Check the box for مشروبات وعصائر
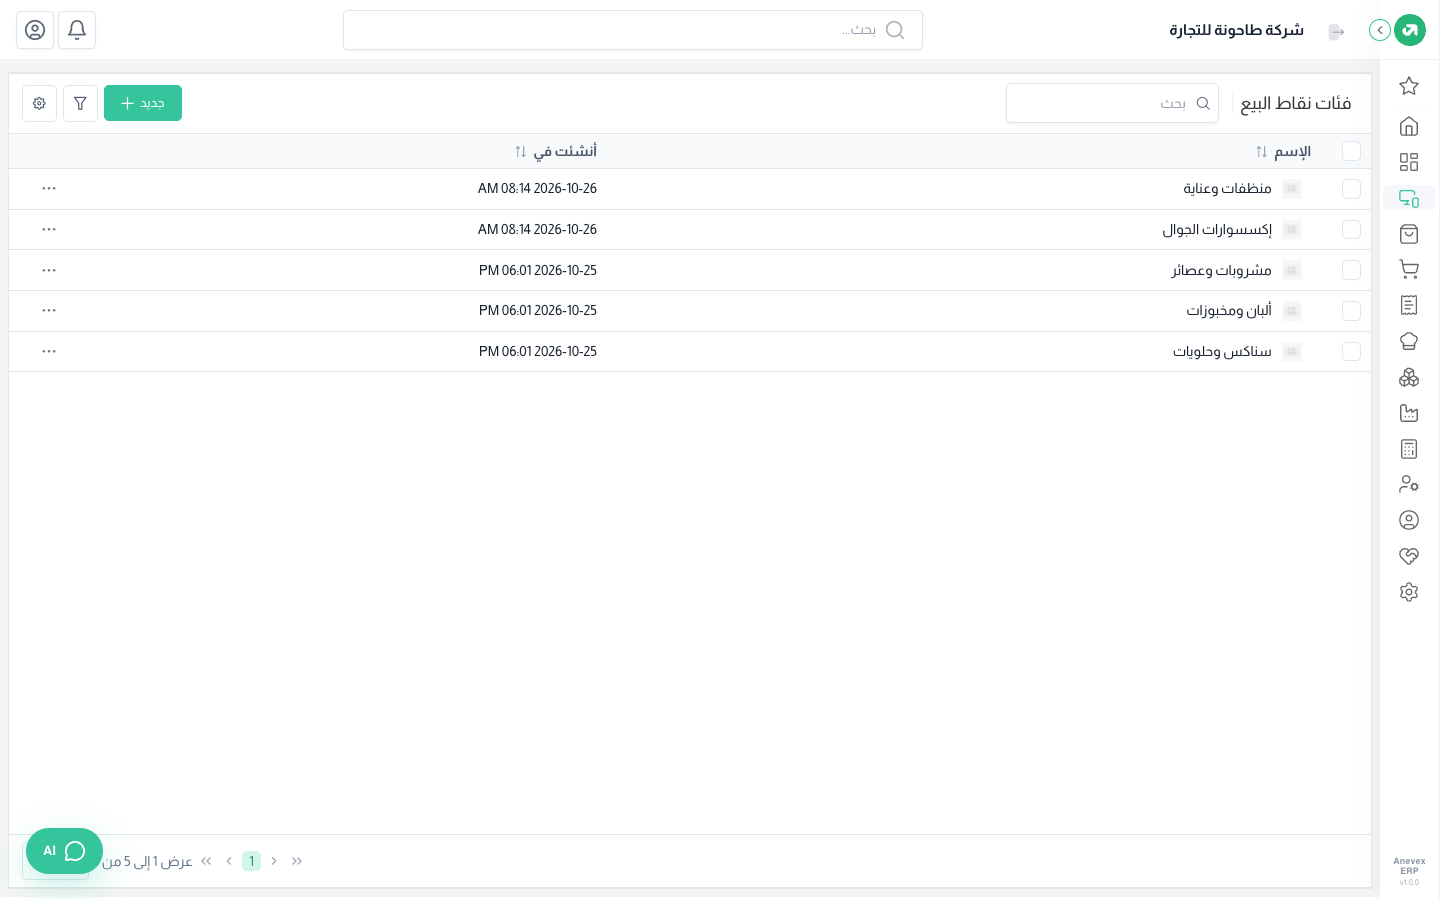This screenshot has height=900, width=1440. point(1351,270)
